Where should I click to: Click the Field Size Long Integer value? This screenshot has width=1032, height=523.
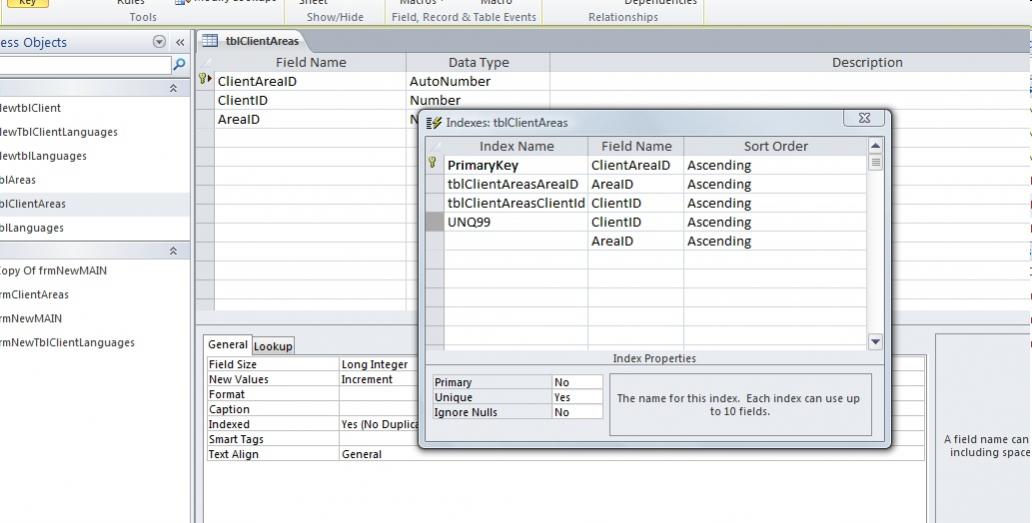point(378,364)
